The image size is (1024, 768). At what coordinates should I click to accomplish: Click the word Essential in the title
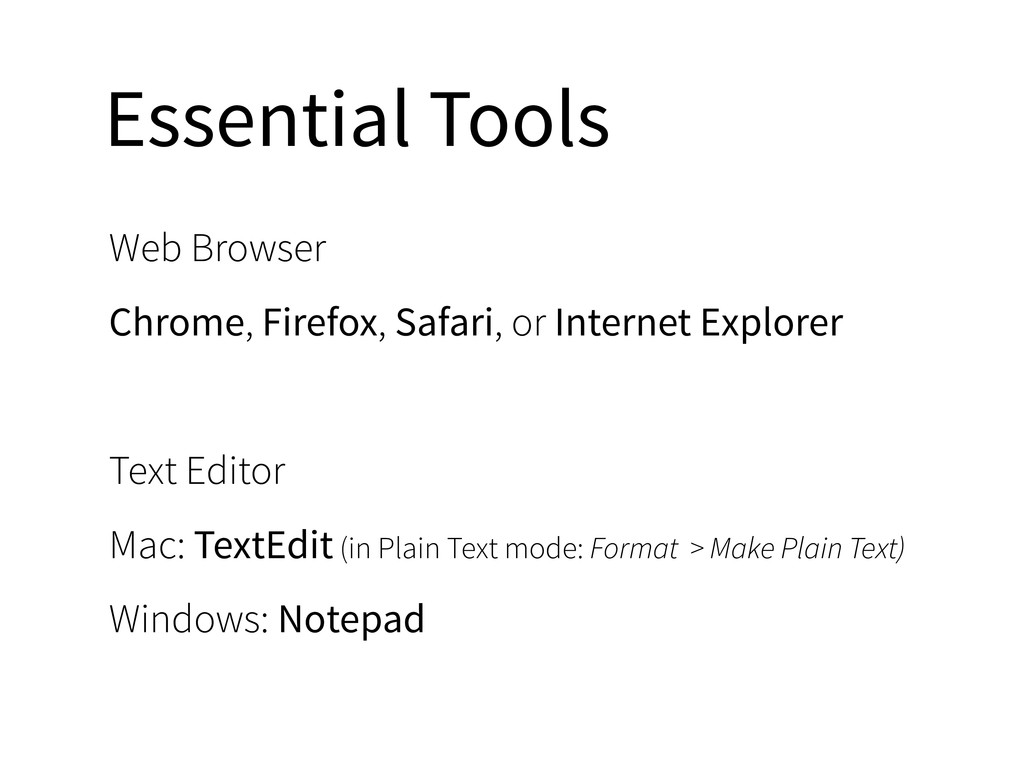[x=254, y=120]
